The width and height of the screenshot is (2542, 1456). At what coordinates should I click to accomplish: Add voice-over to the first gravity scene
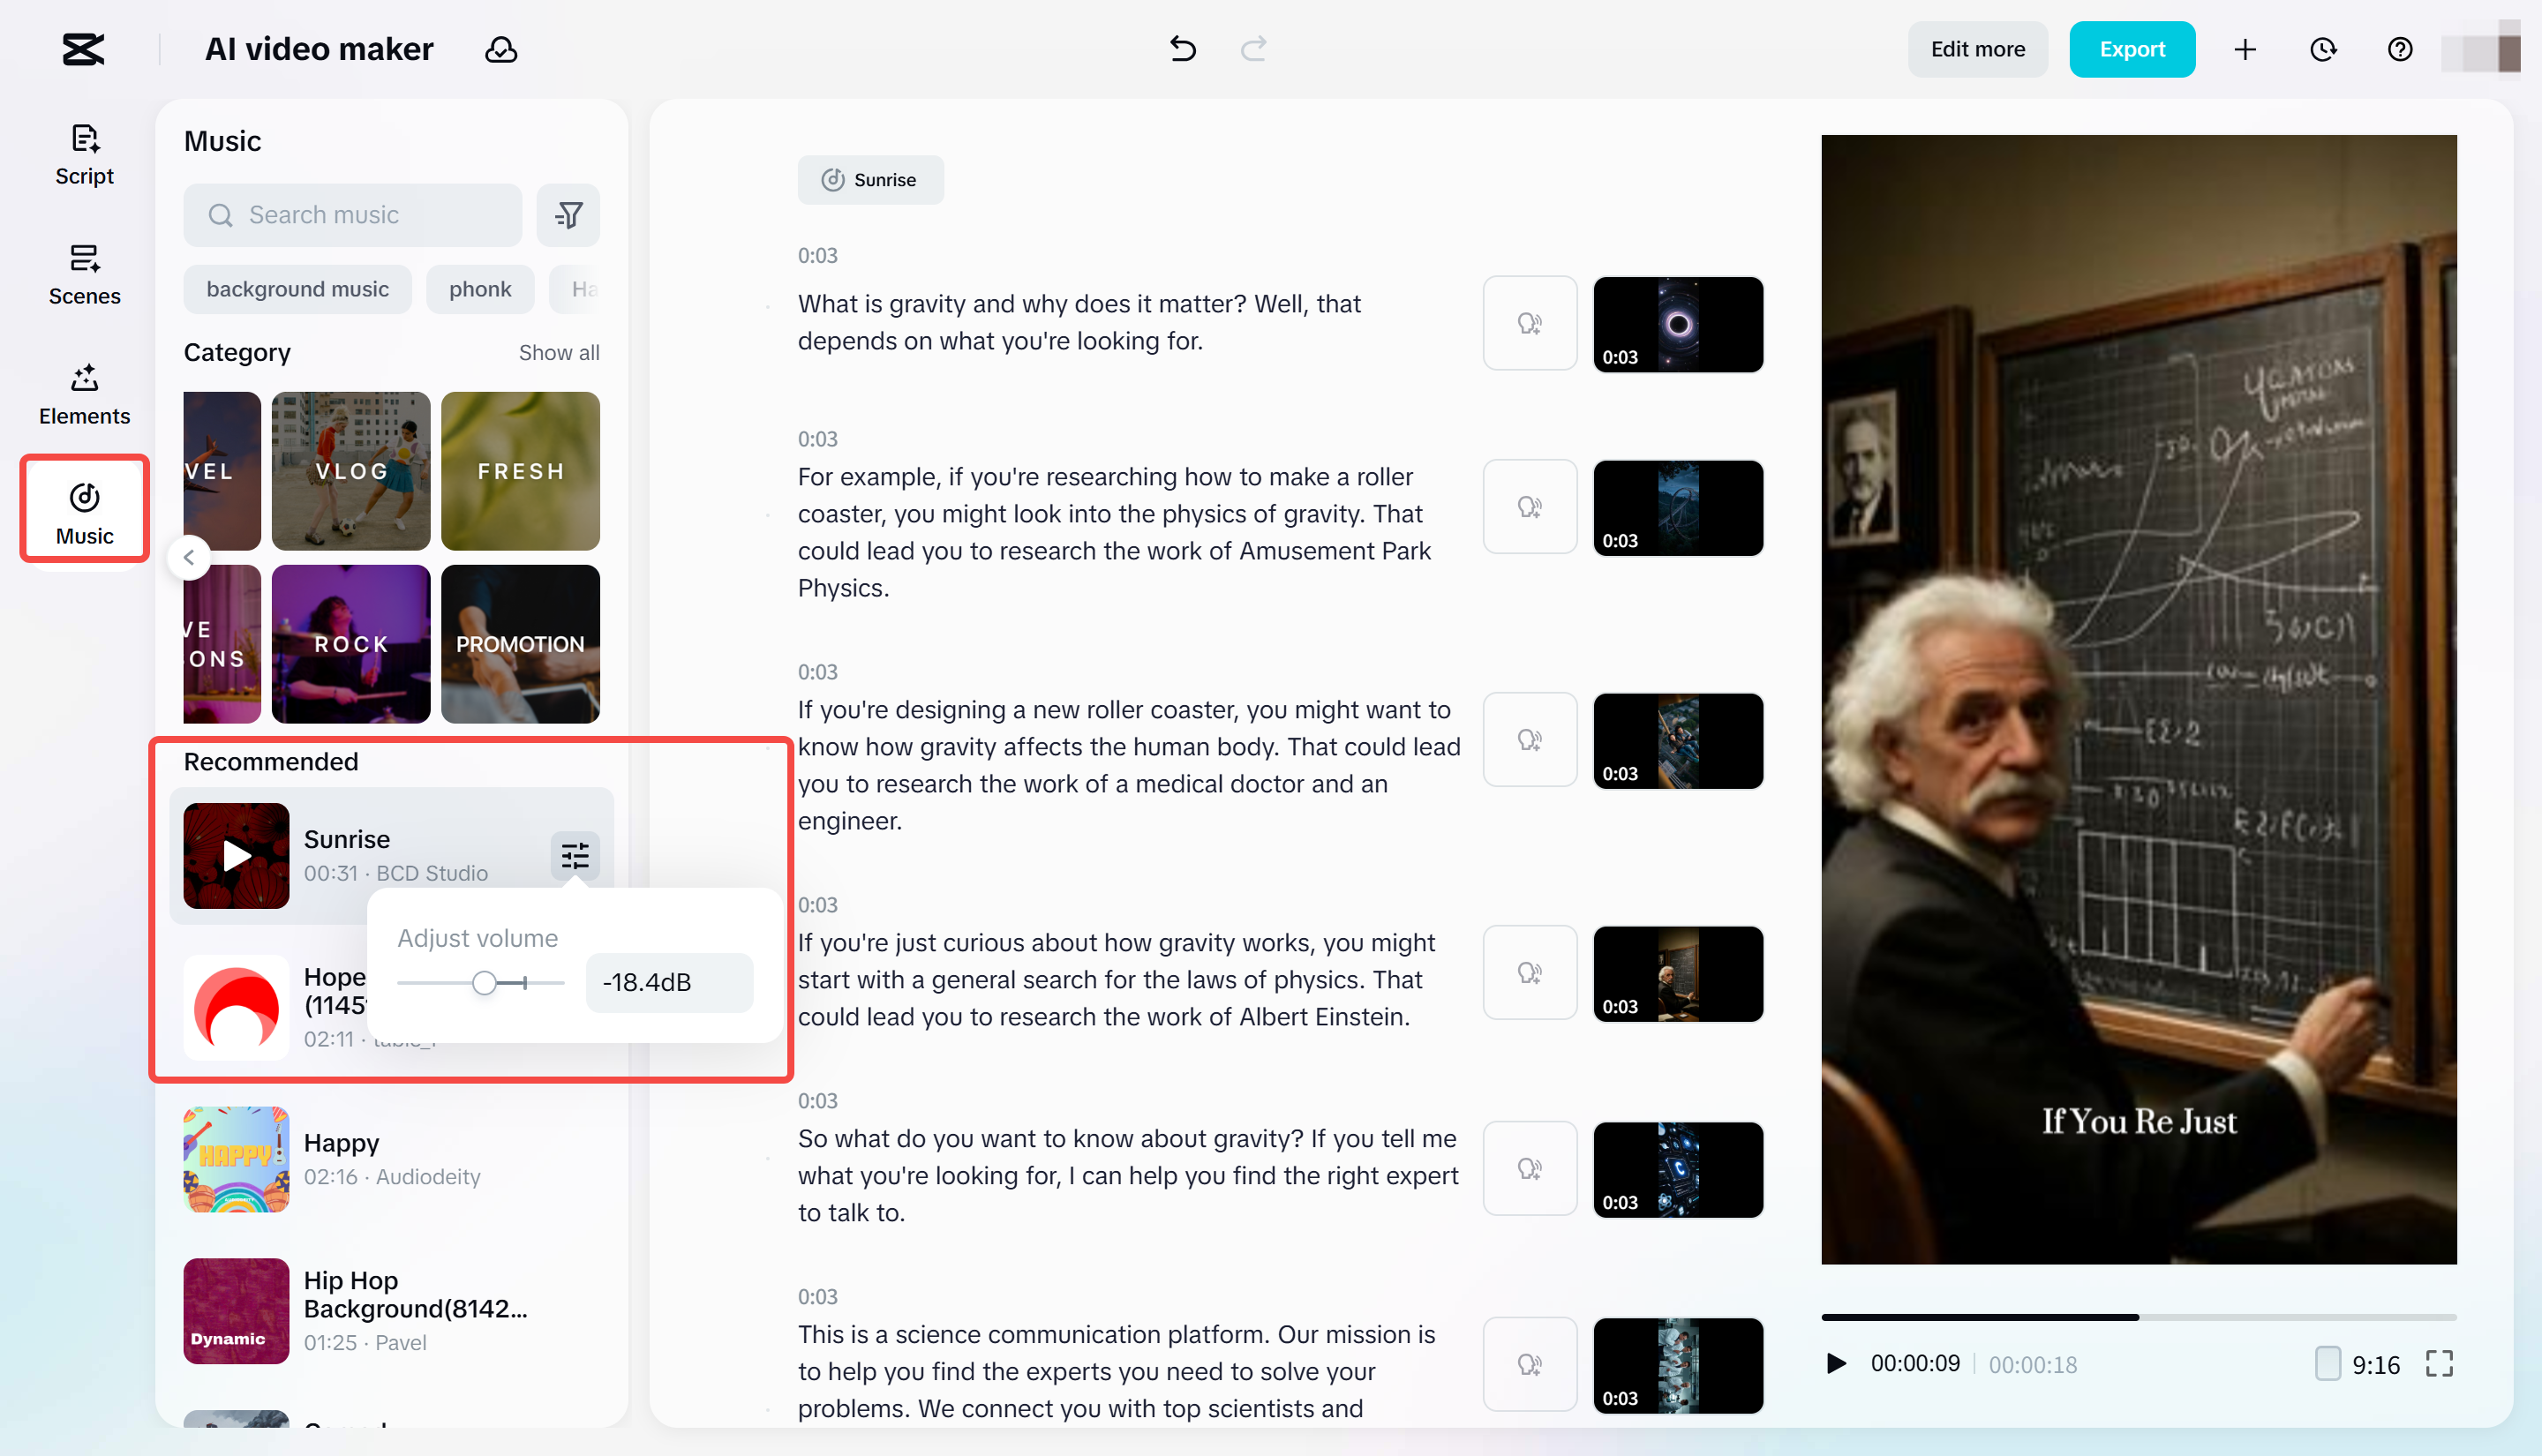[1529, 323]
